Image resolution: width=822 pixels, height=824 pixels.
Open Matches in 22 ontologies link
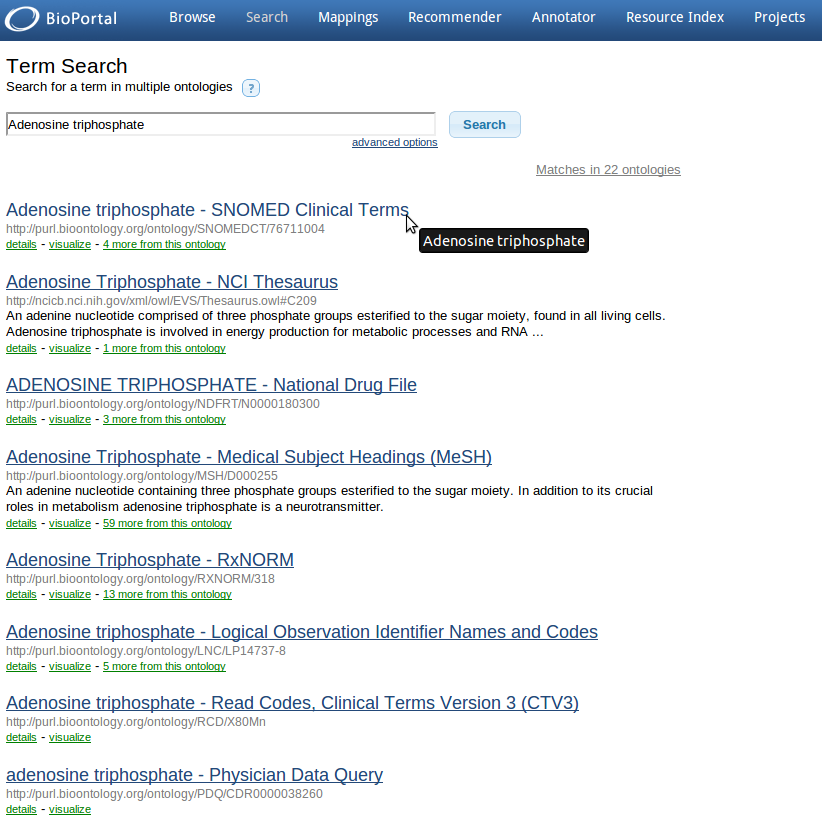coord(608,170)
